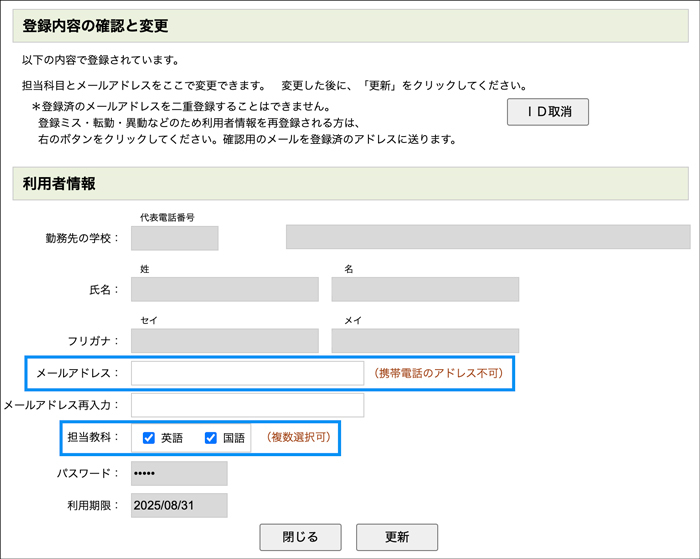Uncheck the 英語 checkbox
The height and width of the screenshot is (559, 700).
pyautogui.click(x=149, y=438)
